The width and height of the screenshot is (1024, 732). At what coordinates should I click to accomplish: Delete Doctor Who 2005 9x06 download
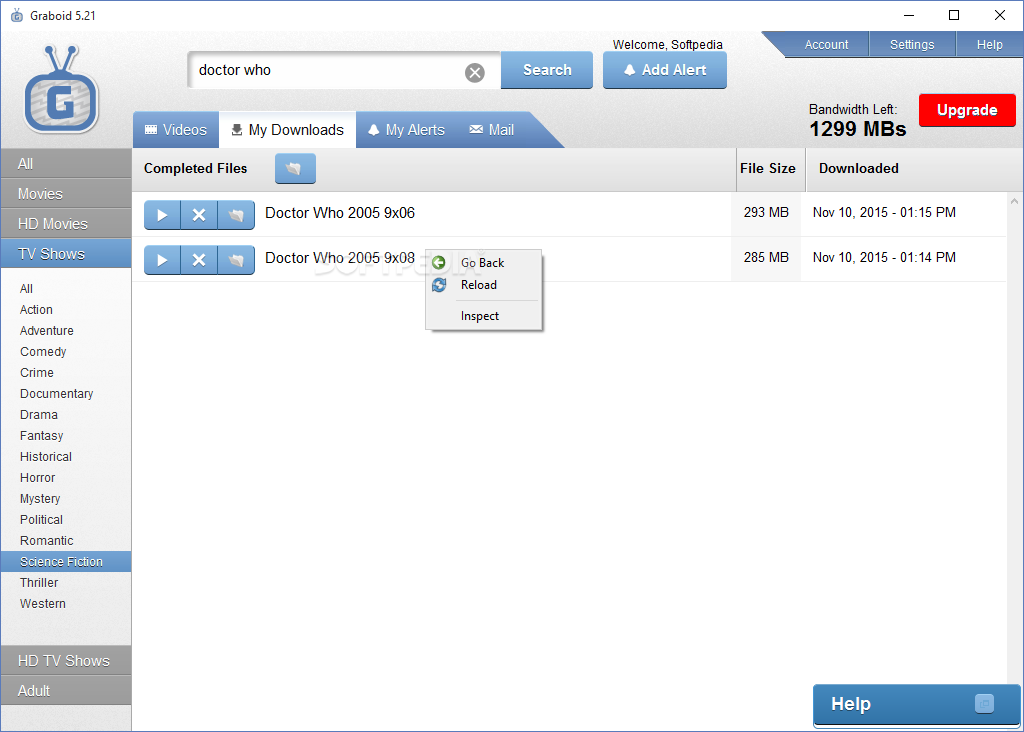coord(199,215)
